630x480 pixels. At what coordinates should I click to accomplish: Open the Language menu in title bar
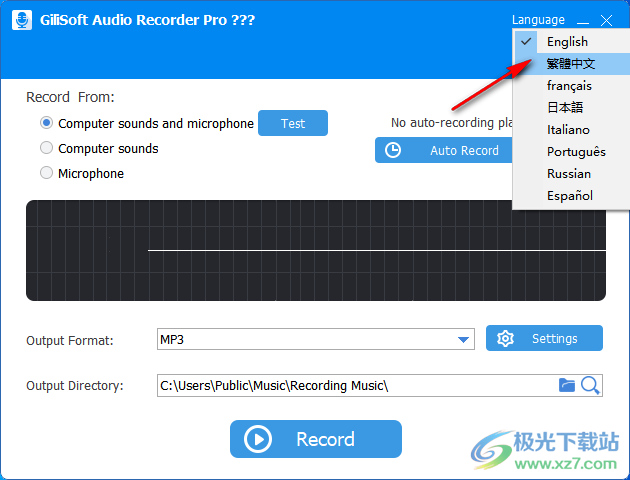(x=538, y=20)
